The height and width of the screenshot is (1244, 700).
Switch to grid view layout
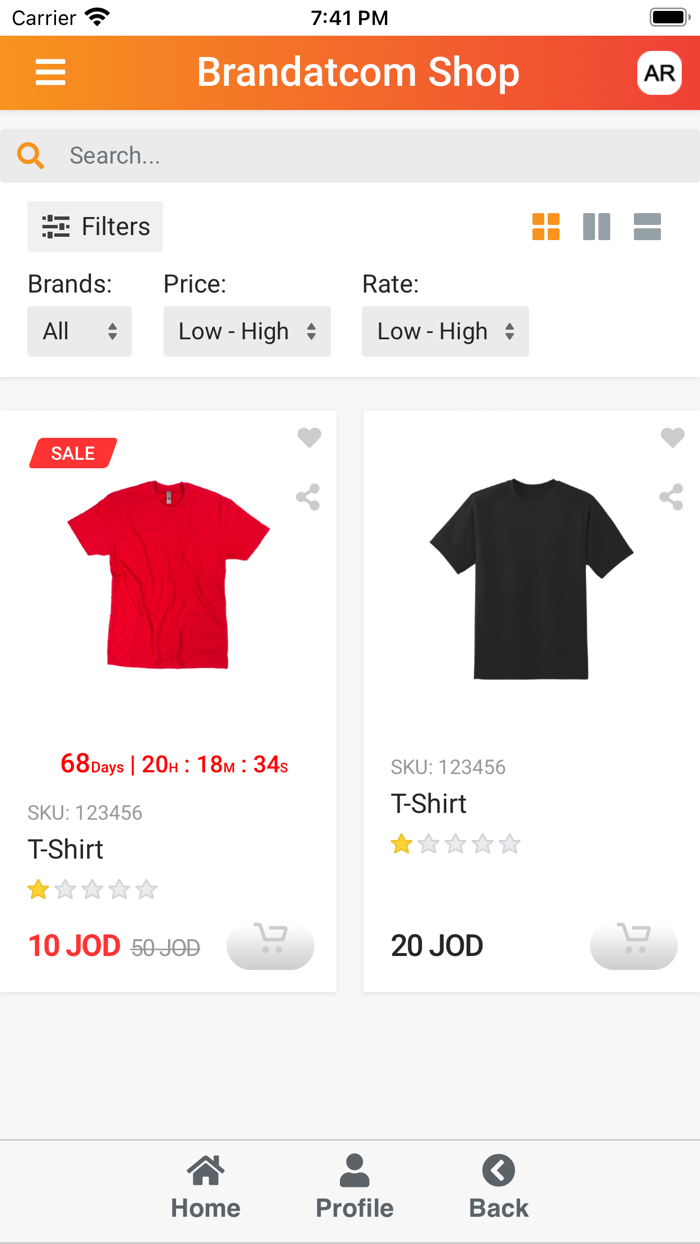click(546, 227)
